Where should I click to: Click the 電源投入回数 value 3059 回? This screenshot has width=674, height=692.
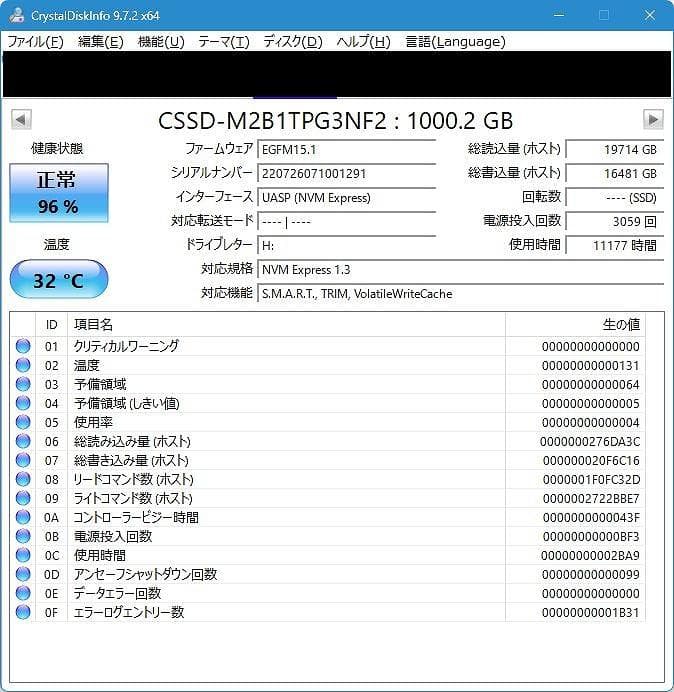point(614,222)
